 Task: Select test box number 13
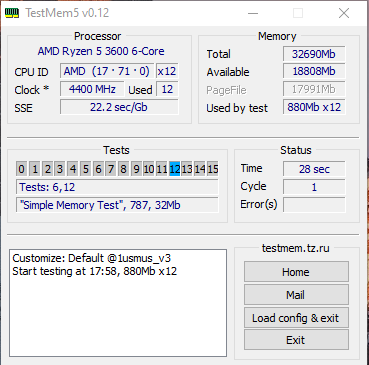(x=187, y=169)
